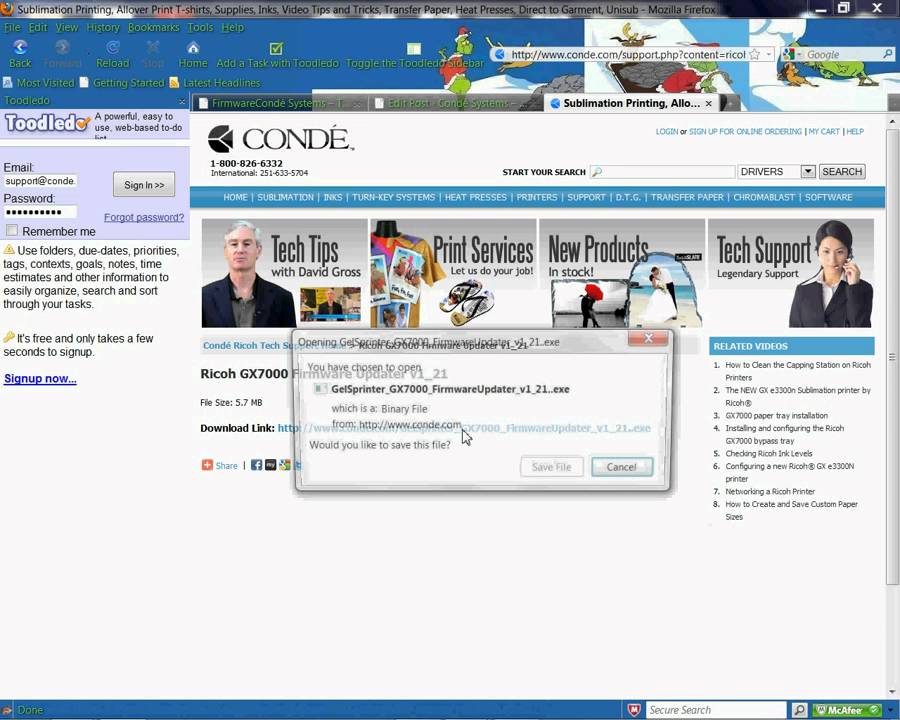Image resolution: width=900 pixels, height=720 pixels.
Task: Open the Latest Headlines feed bookmark
Action: (x=215, y=83)
